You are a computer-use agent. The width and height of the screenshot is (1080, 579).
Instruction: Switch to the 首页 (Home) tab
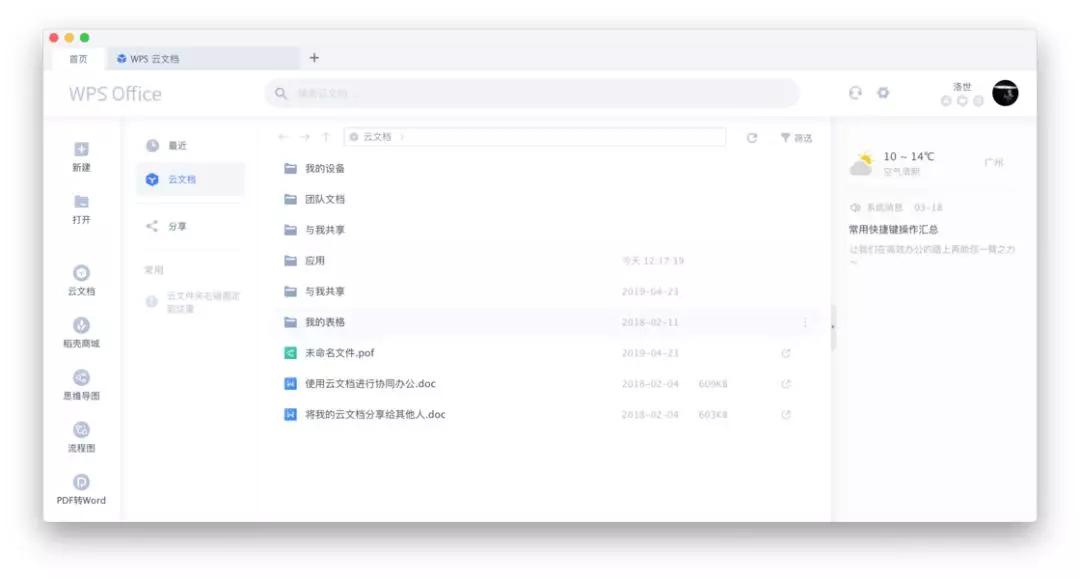click(80, 58)
